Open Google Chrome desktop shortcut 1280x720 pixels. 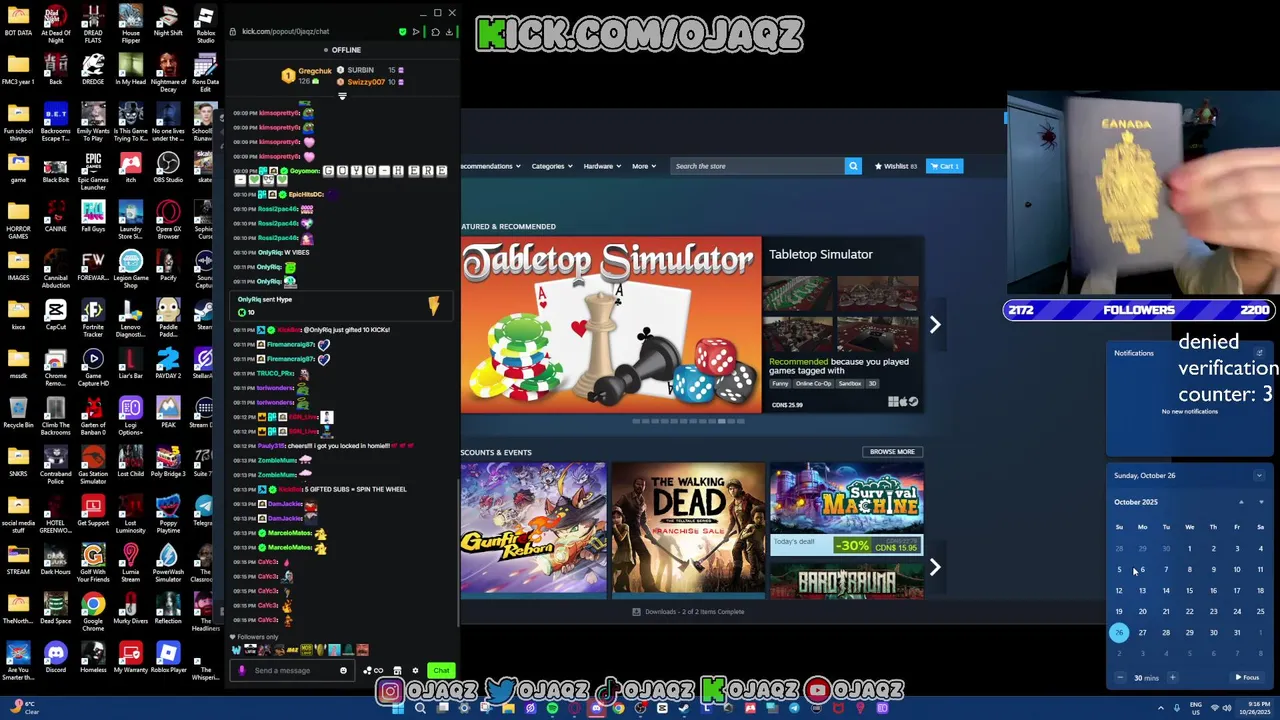coord(93,612)
